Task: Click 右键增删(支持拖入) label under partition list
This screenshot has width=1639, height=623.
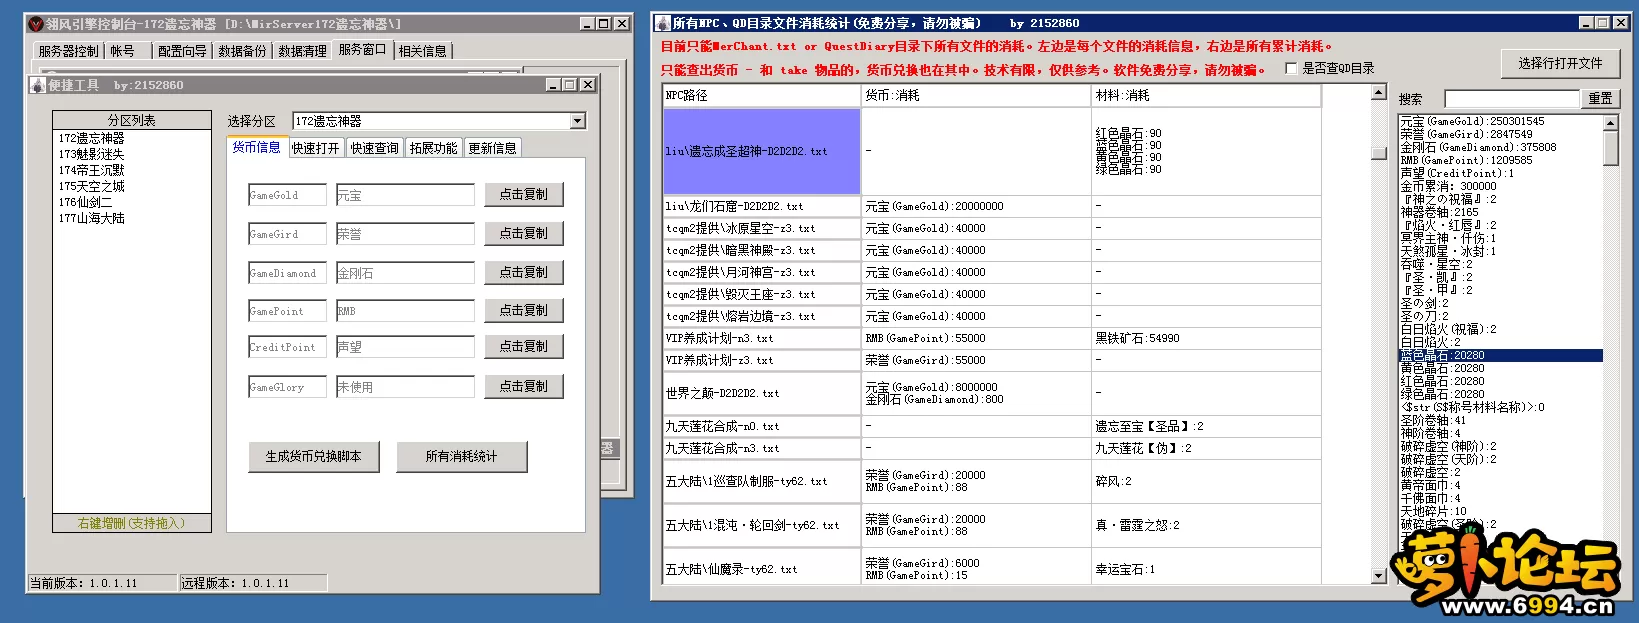Action: coord(132,523)
